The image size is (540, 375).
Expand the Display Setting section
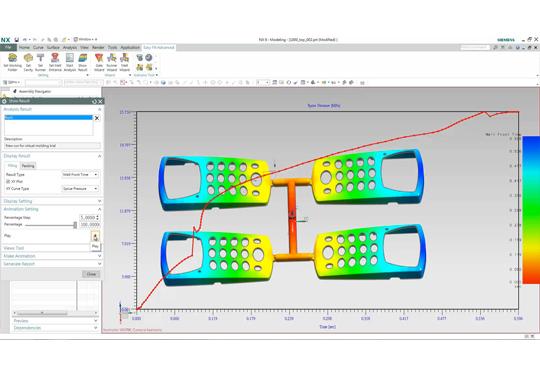[x=52, y=201]
